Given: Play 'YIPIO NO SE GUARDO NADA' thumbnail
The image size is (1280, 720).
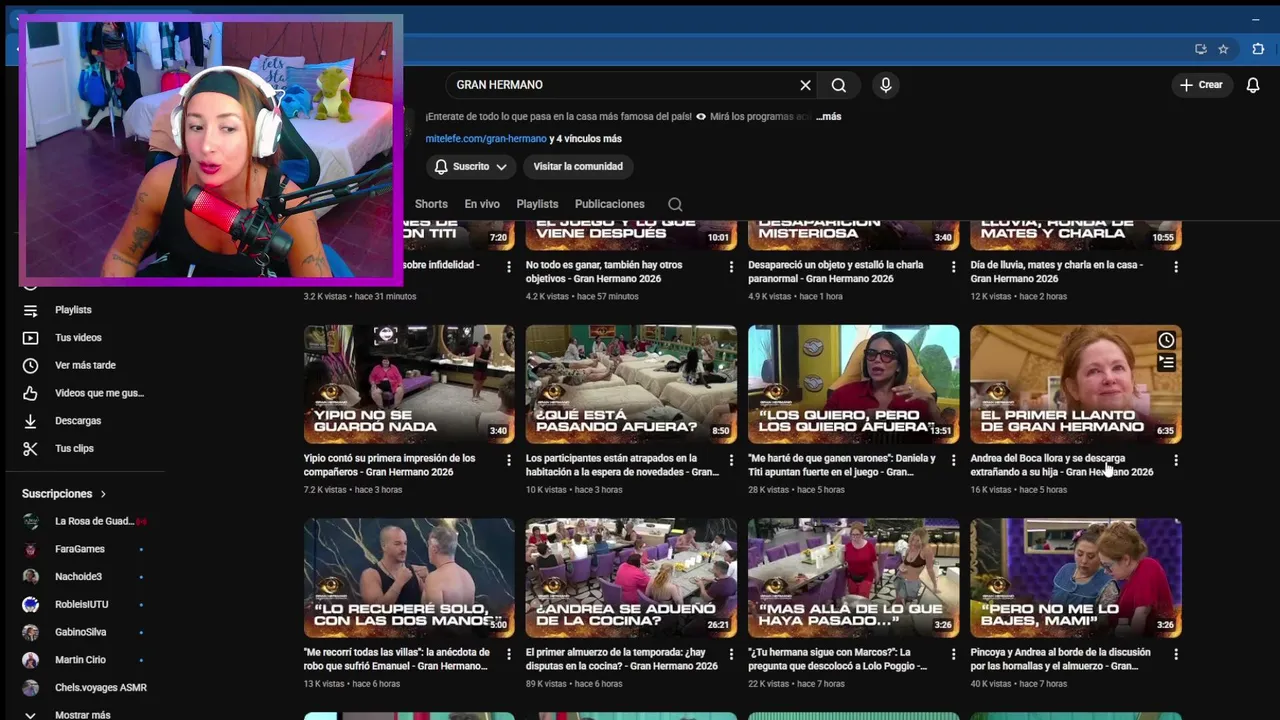Looking at the screenshot, I should click(x=409, y=384).
